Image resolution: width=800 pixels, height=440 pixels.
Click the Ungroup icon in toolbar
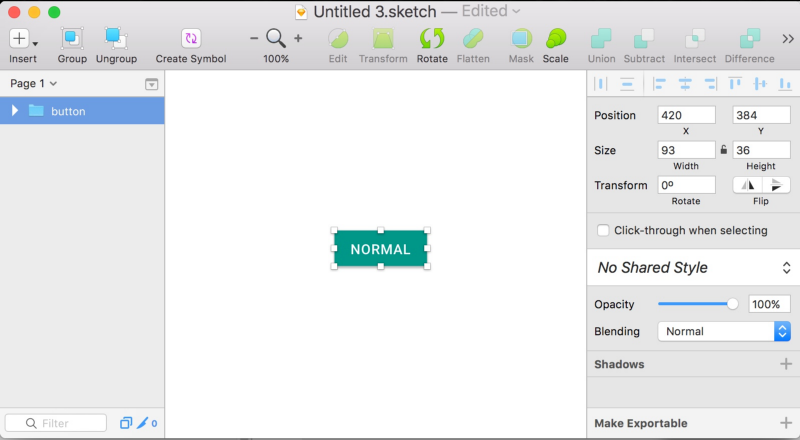pyautogui.click(x=116, y=39)
